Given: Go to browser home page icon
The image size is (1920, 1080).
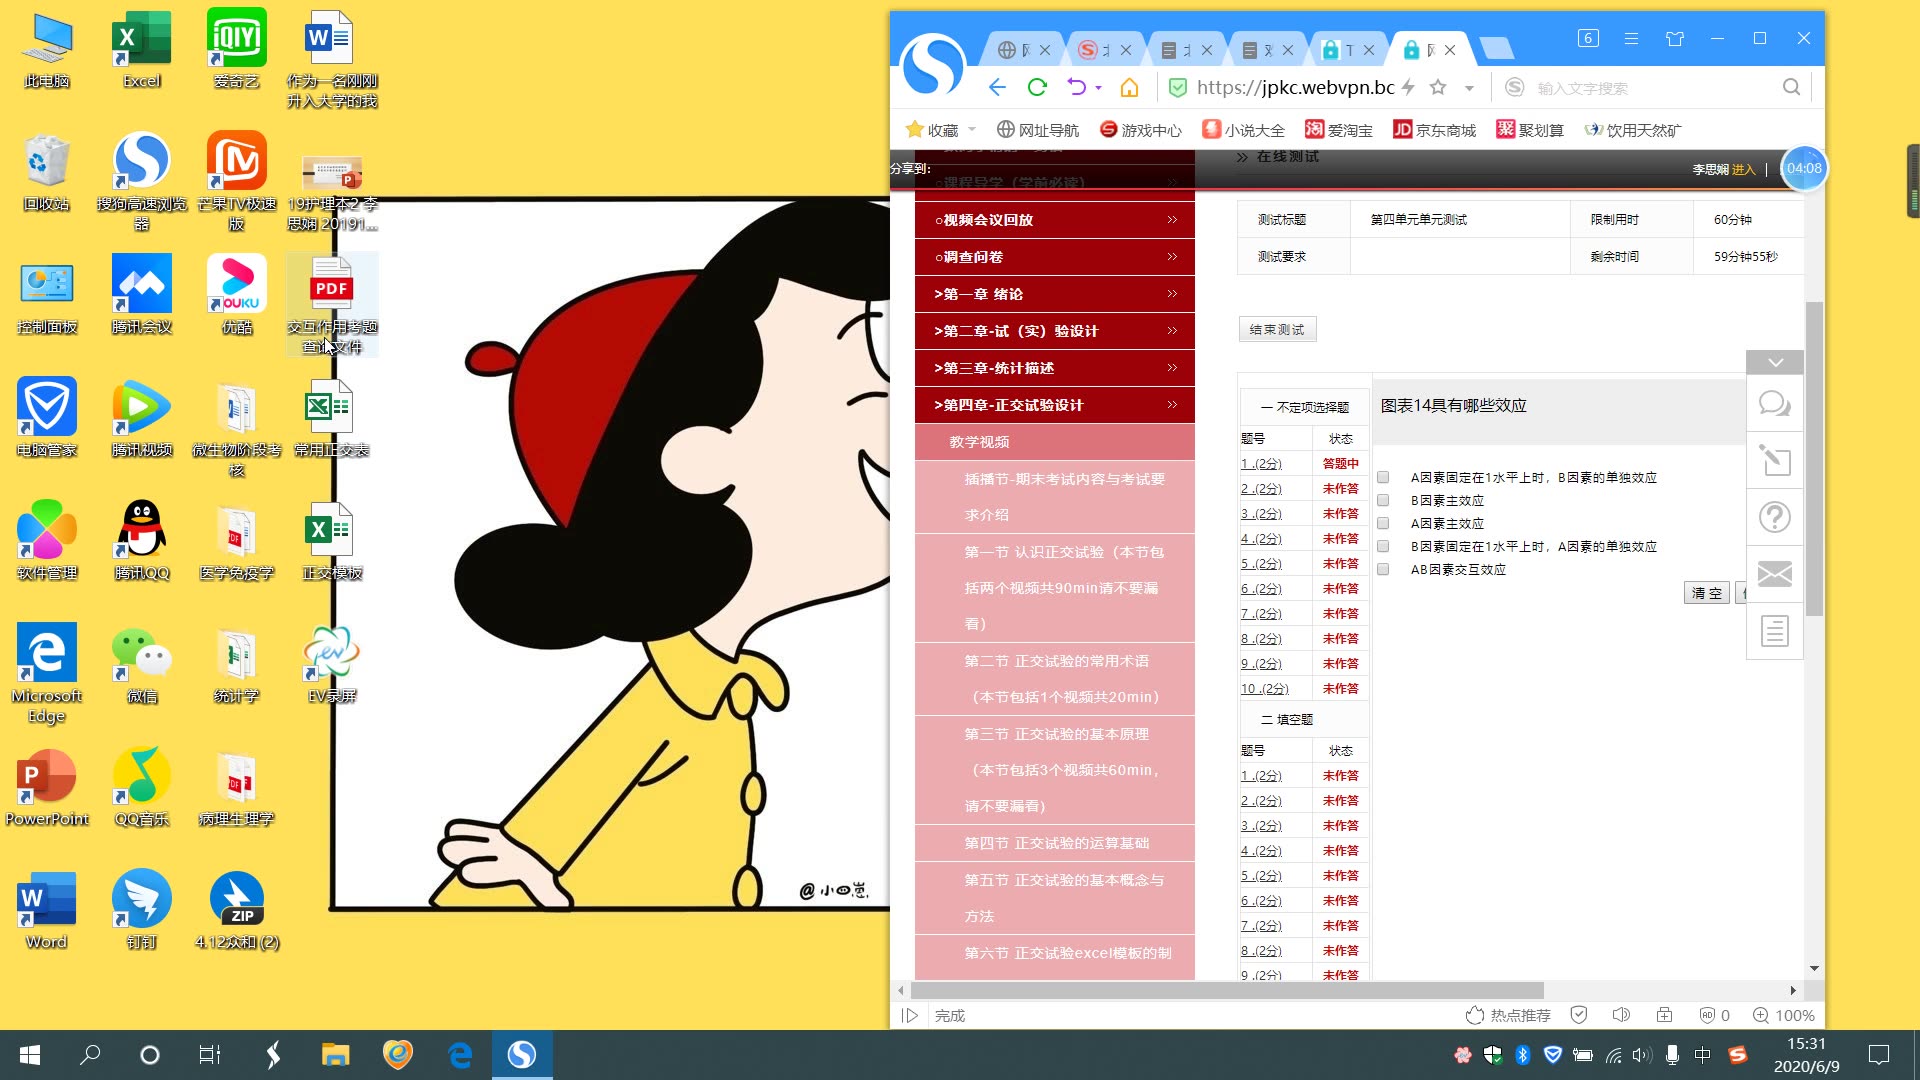Looking at the screenshot, I should (x=1130, y=88).
